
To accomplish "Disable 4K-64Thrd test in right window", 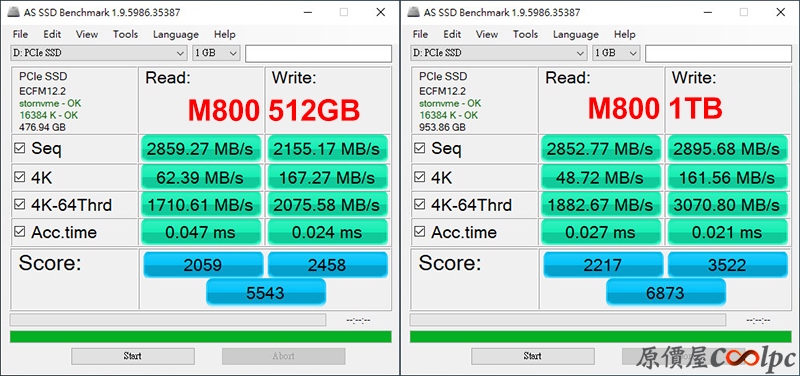I will 420,205.
